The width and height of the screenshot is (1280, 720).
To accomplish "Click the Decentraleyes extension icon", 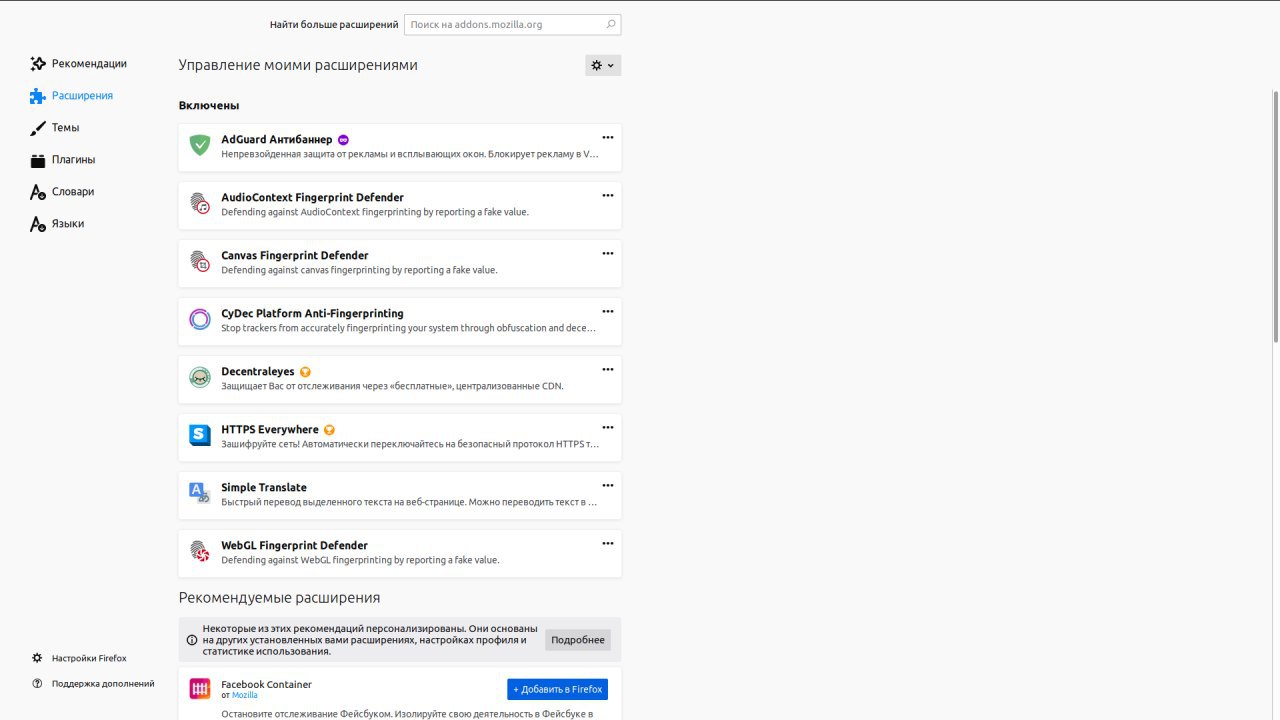I will 200,377.
